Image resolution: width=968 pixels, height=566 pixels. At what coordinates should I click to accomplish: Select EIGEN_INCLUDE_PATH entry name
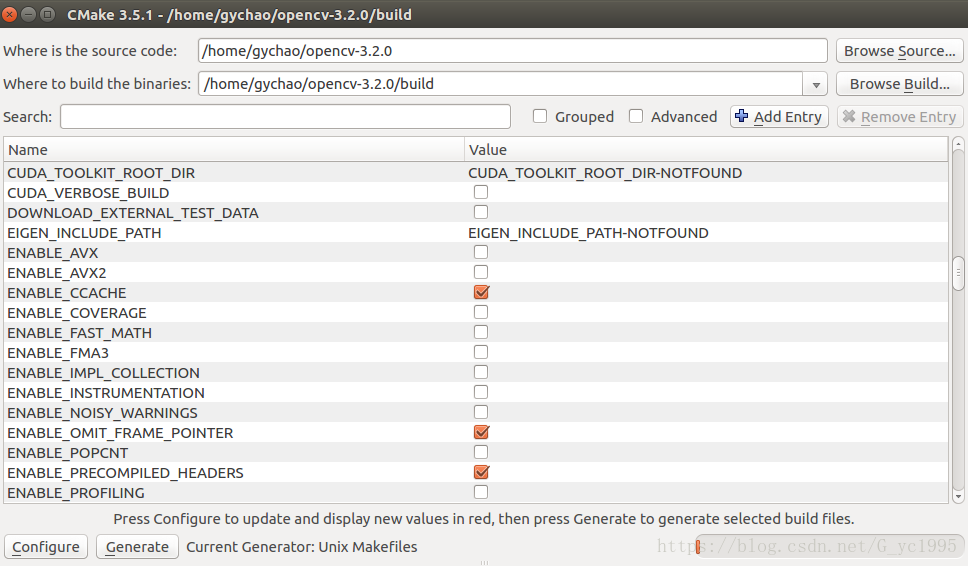[84, 233]
